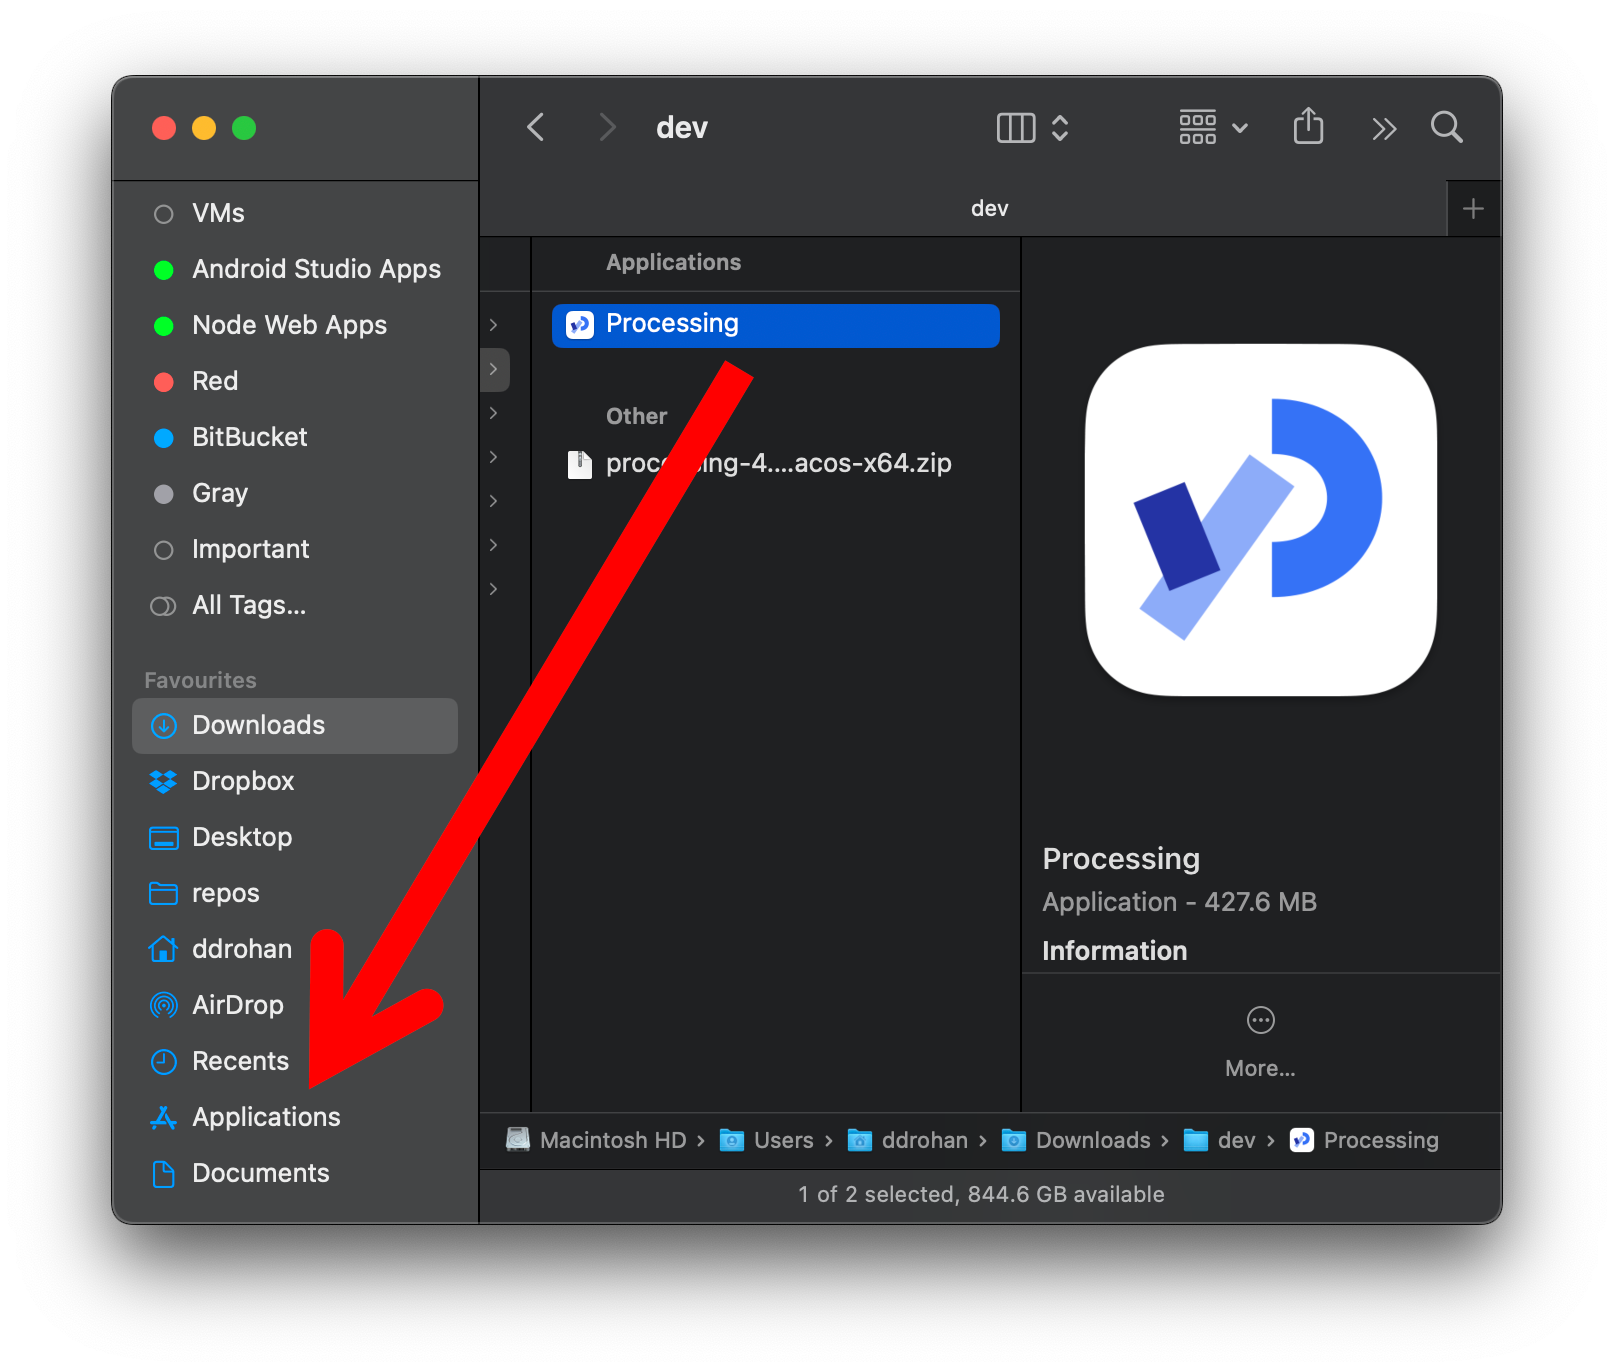The height and width of the screenshot is (1372, 1614).
Task: Open AirDrop in the sidebar
Action: tap(237, 1005)
